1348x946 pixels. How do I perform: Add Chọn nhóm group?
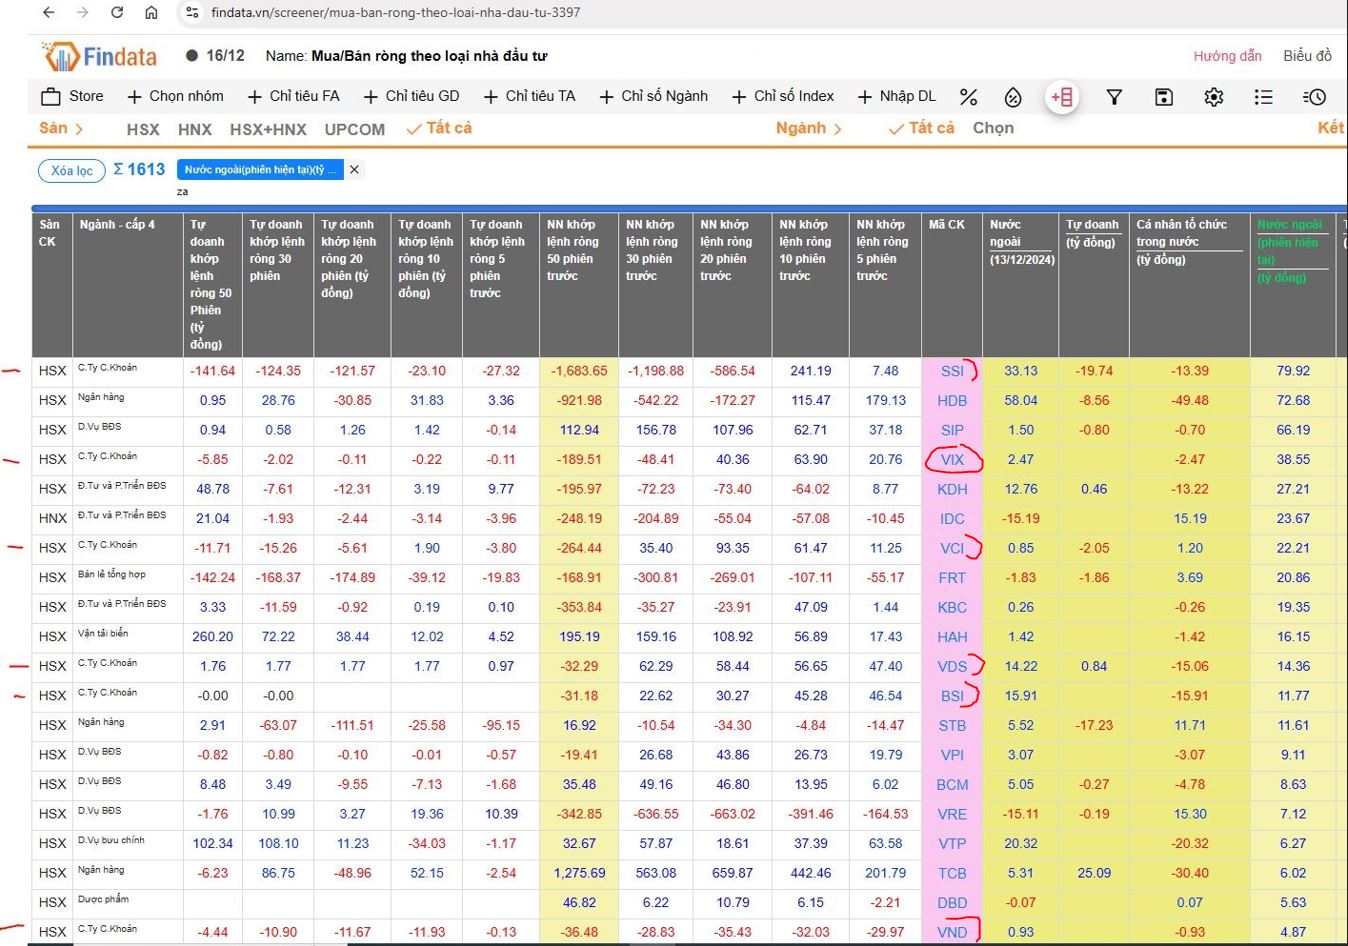pos(175,96)
